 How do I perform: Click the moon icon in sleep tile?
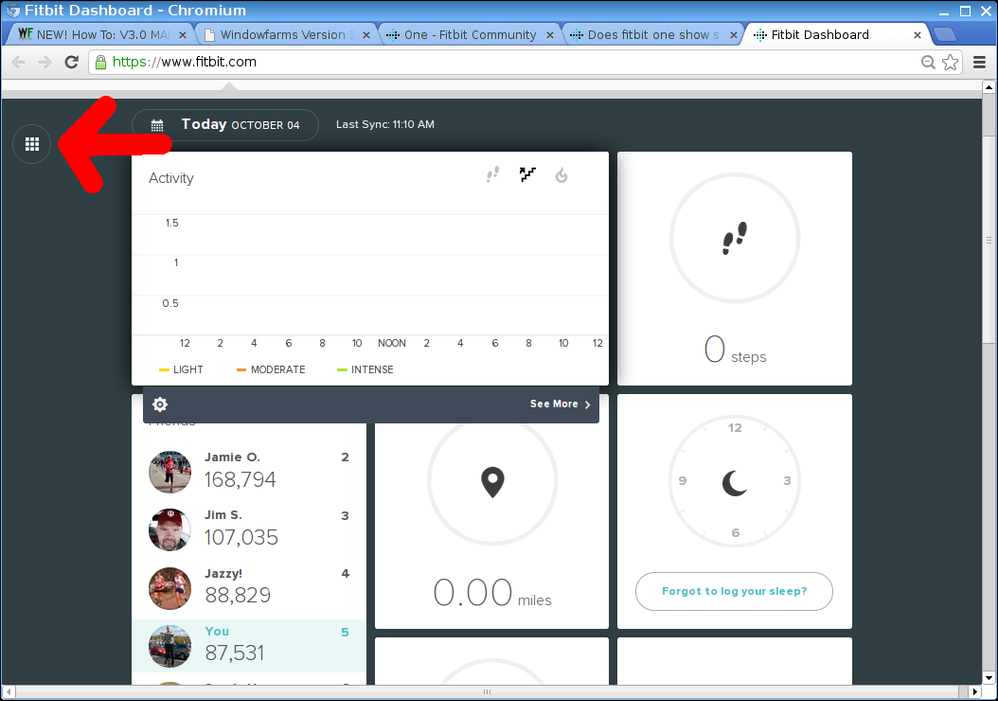[734, 483]
